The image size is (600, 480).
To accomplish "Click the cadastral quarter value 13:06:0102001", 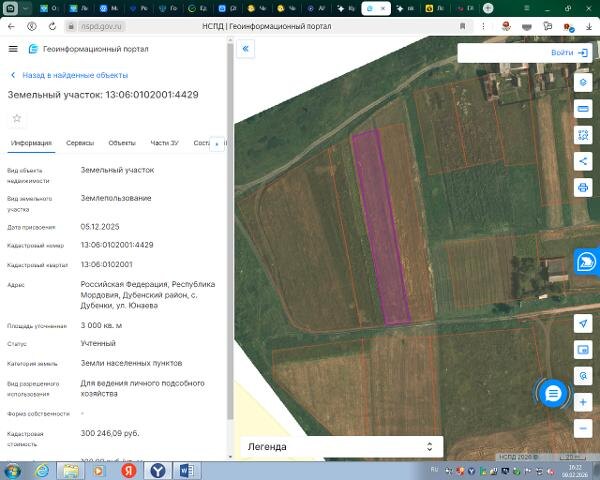I will [106, 264].
